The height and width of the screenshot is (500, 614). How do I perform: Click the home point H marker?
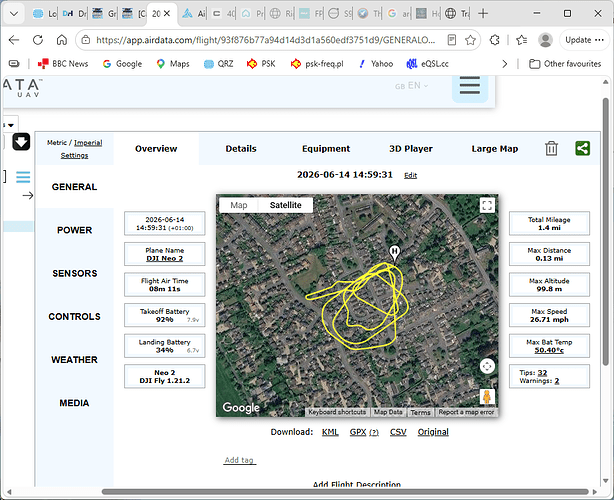pos(394,253)
